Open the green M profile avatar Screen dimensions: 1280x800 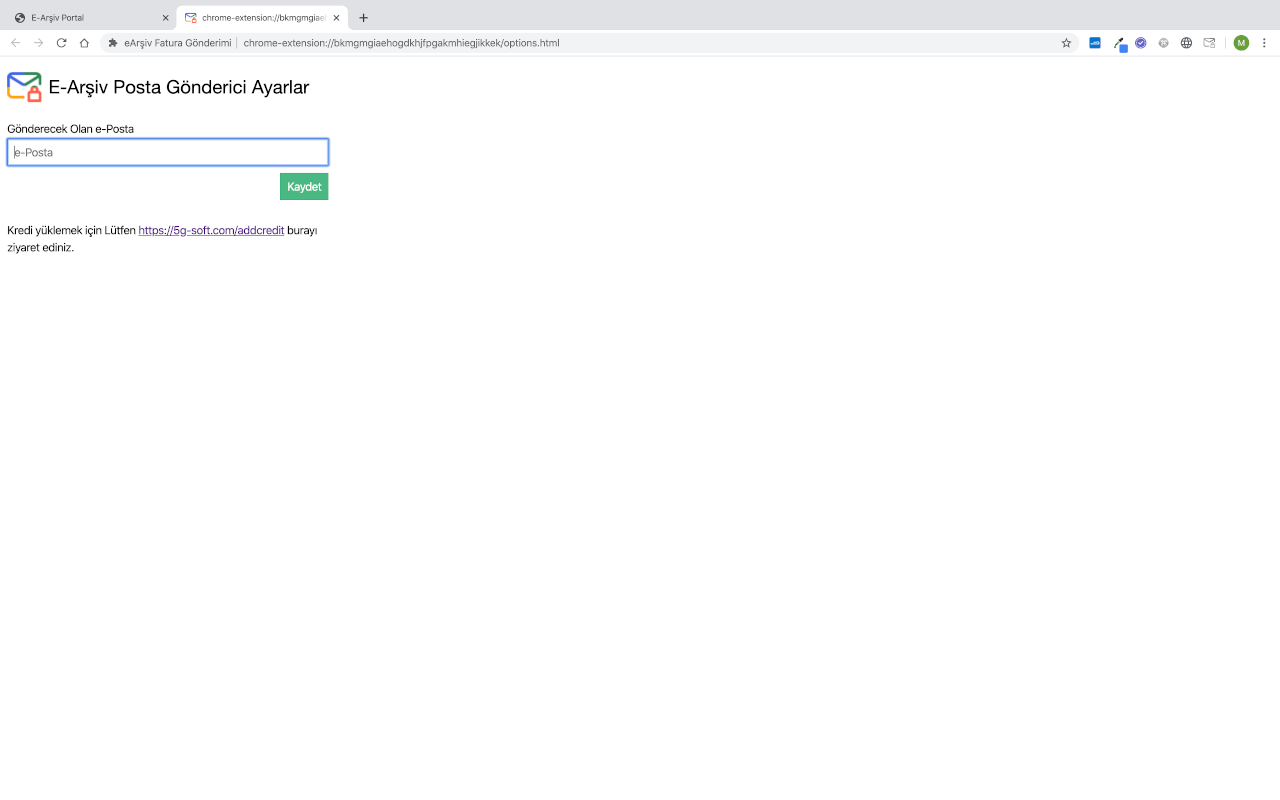pyautogui.click(x=1241, y=43)
